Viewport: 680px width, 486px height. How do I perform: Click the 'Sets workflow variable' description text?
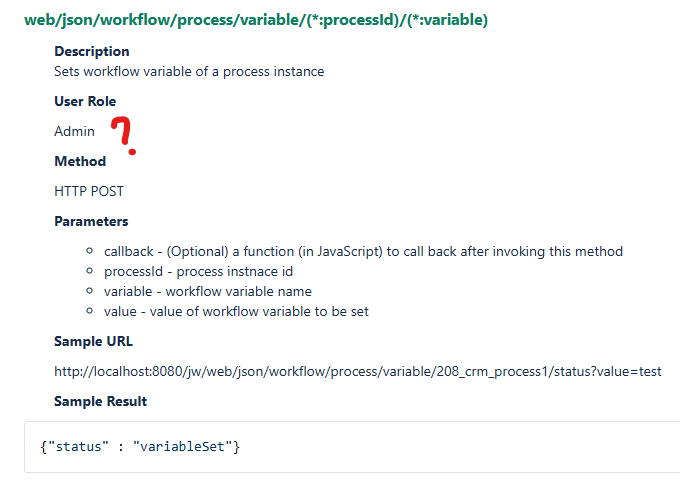pyautogui.click(x=189, y=71)
